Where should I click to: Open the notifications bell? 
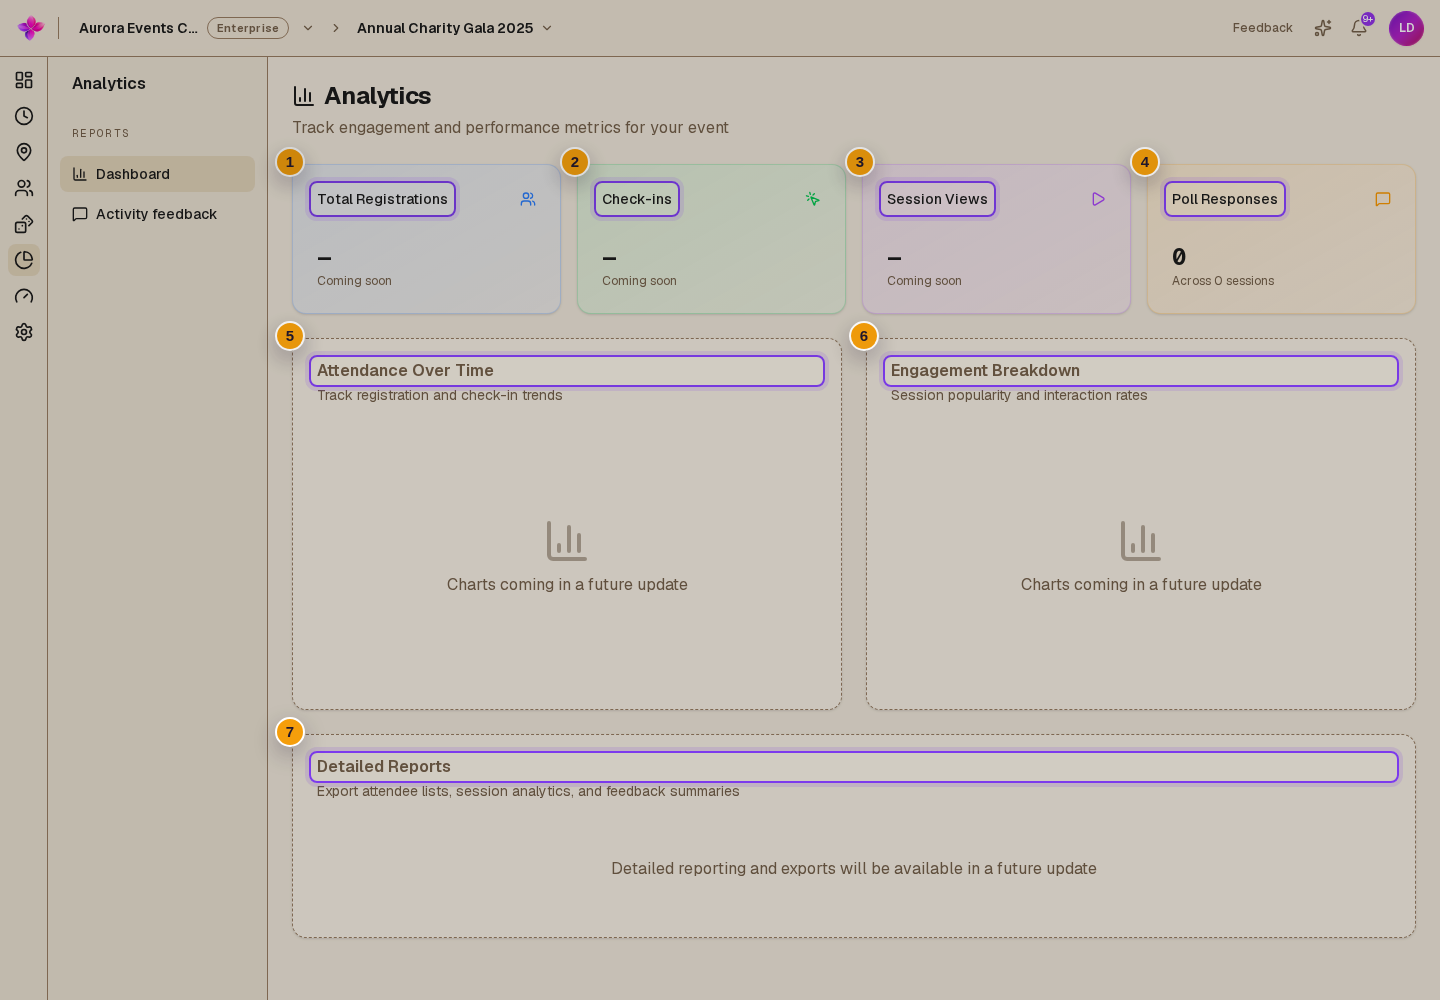[1359, 28]
